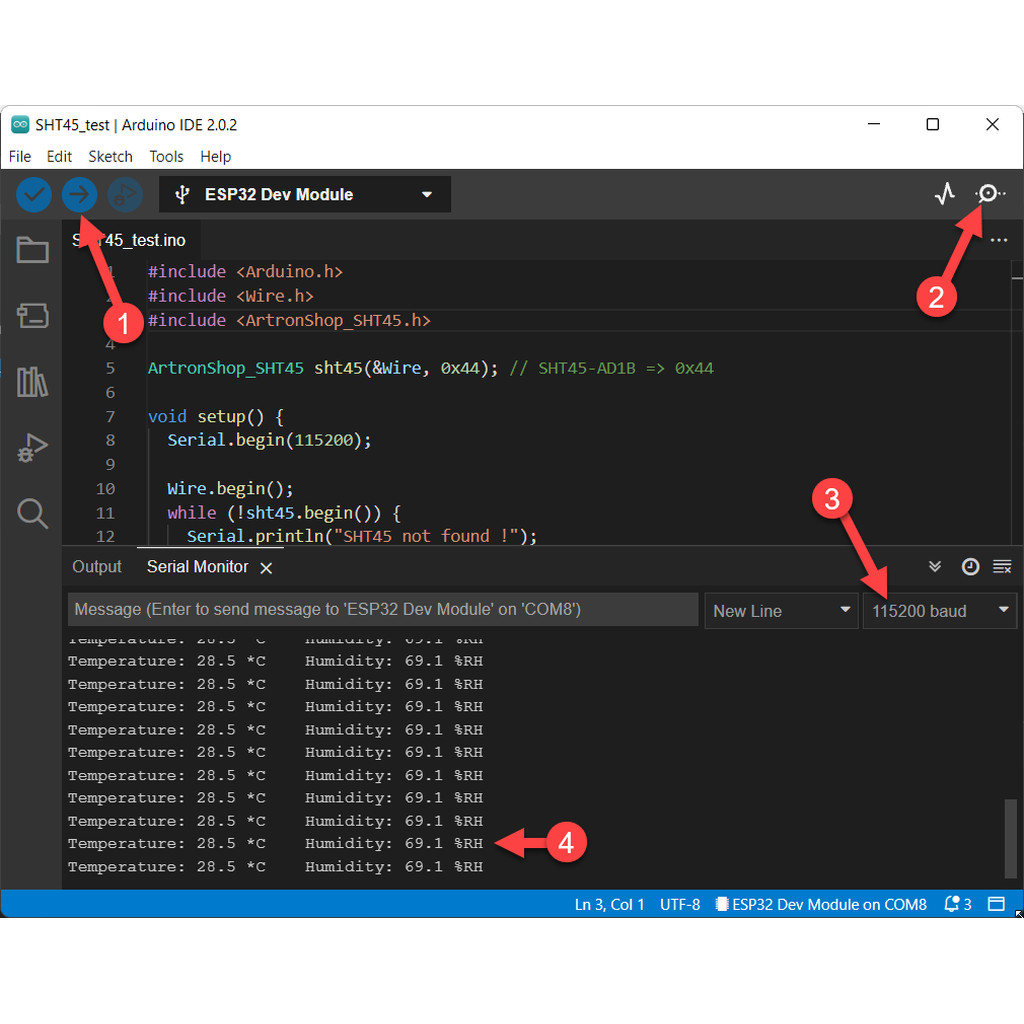Click the Verify sketch checkmark button
Viewport: 1024px width, 1024px height.
[34, 195]
